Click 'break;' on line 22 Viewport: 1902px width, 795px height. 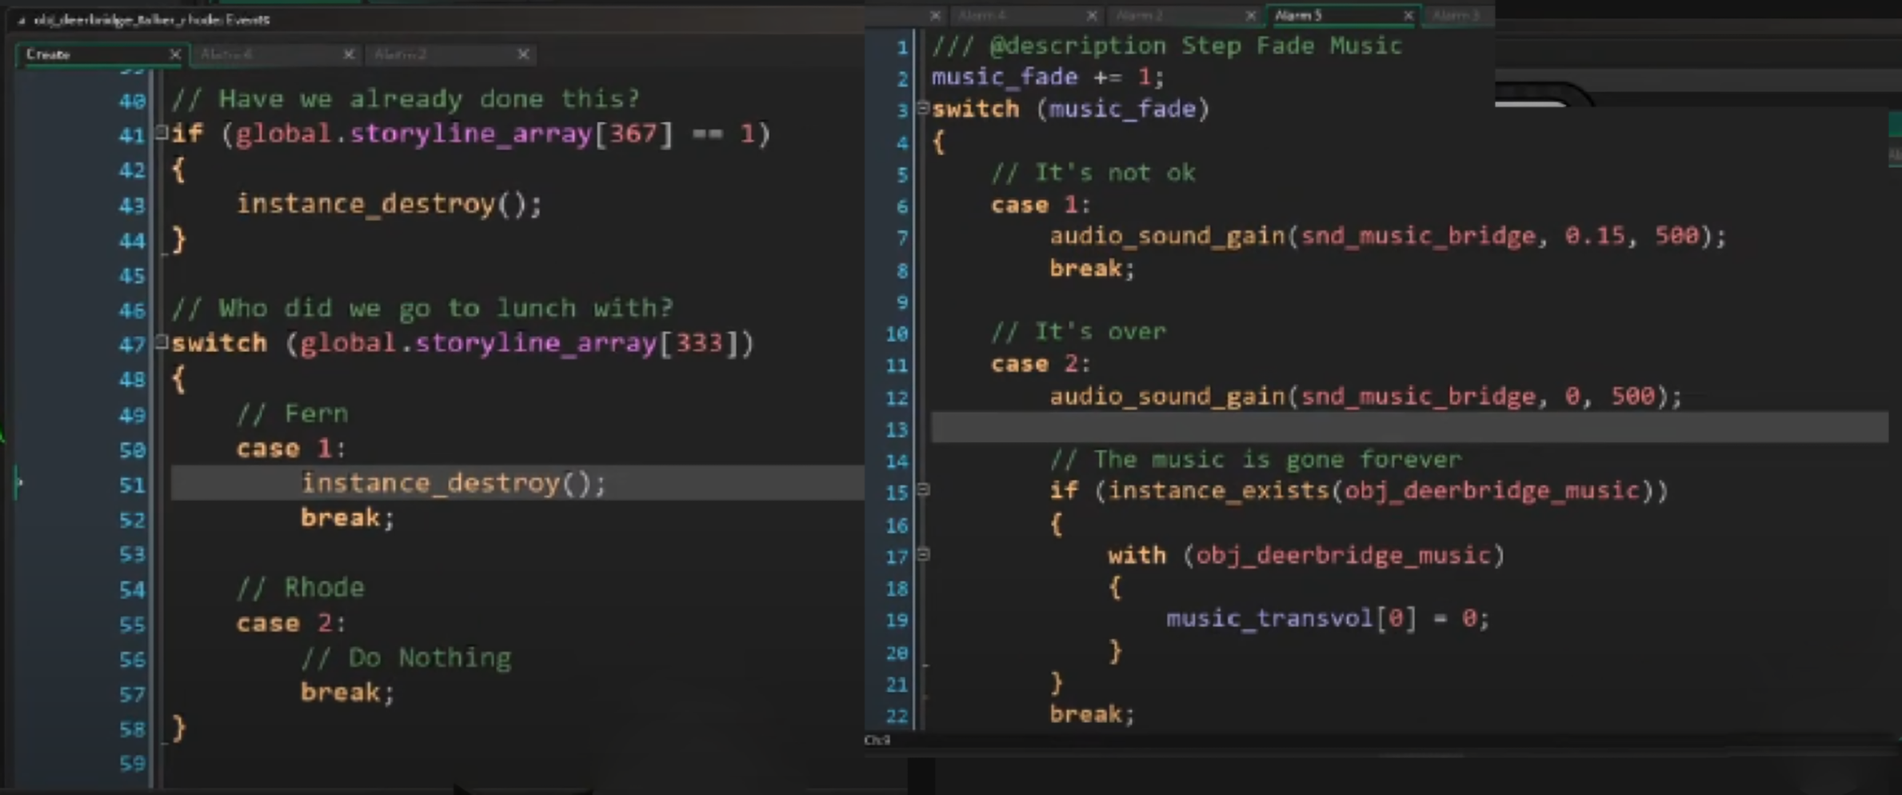point(1092,714)
